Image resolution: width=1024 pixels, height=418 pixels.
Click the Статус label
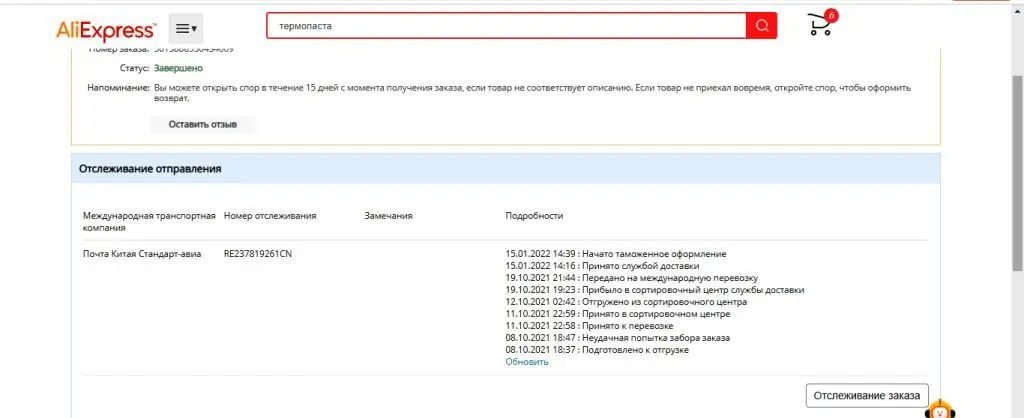[x=135, y=68]
